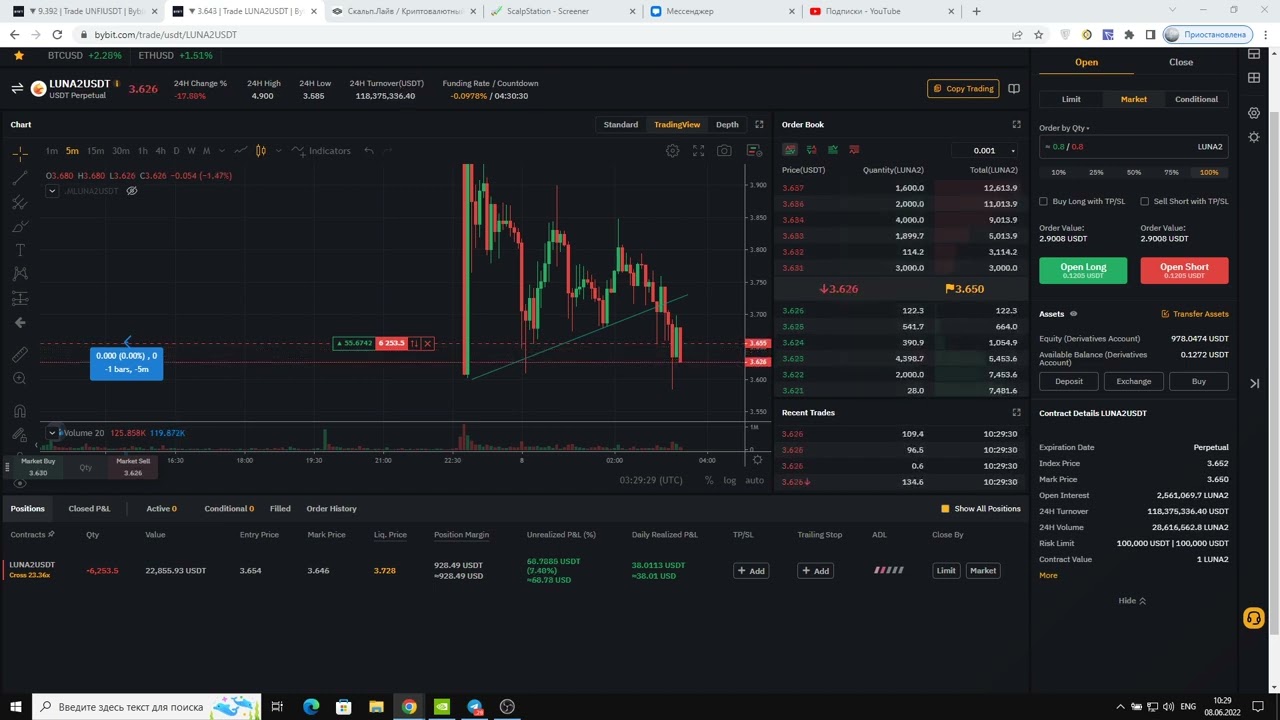Toggle Show All Positions checkbox
Screen dimensions: 1280x720
(945, 509)
